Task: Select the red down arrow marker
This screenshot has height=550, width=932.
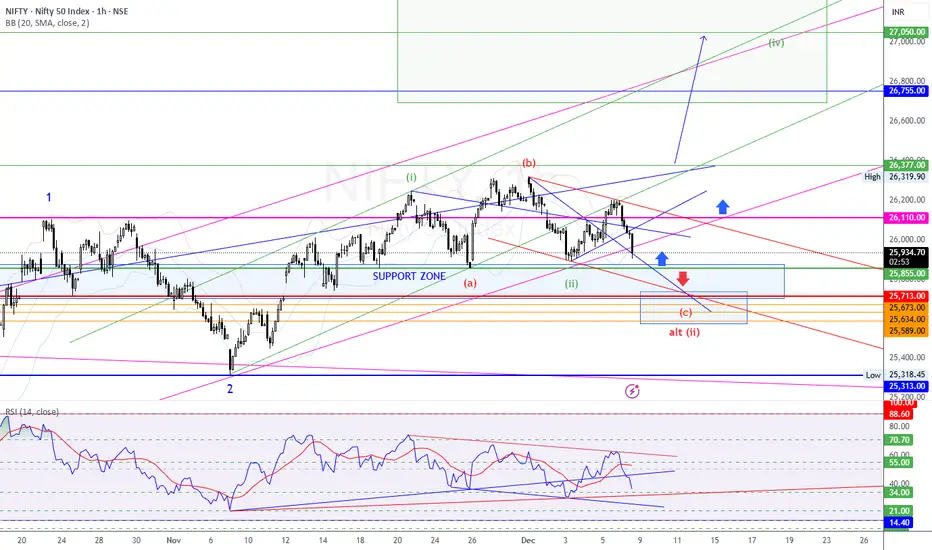Action: click(x=682, y=278)
